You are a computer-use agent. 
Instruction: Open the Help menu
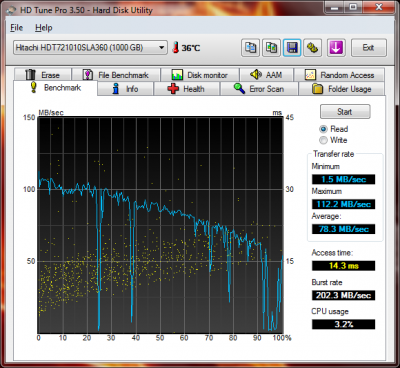pyautogui.click(x=44, y=28)
